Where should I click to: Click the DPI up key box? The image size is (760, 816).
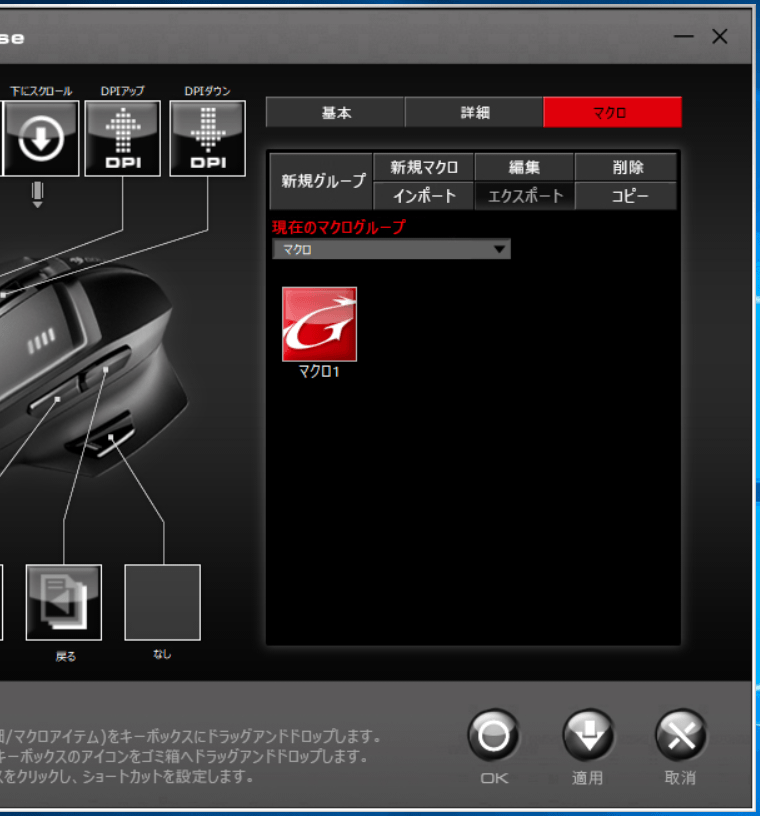122,138
